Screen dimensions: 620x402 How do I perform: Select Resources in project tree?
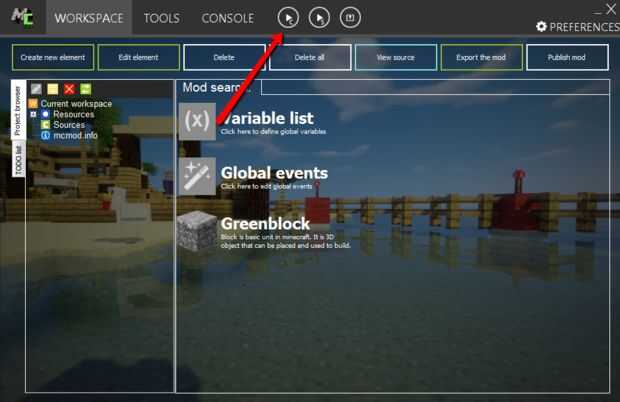pos(74,114)
